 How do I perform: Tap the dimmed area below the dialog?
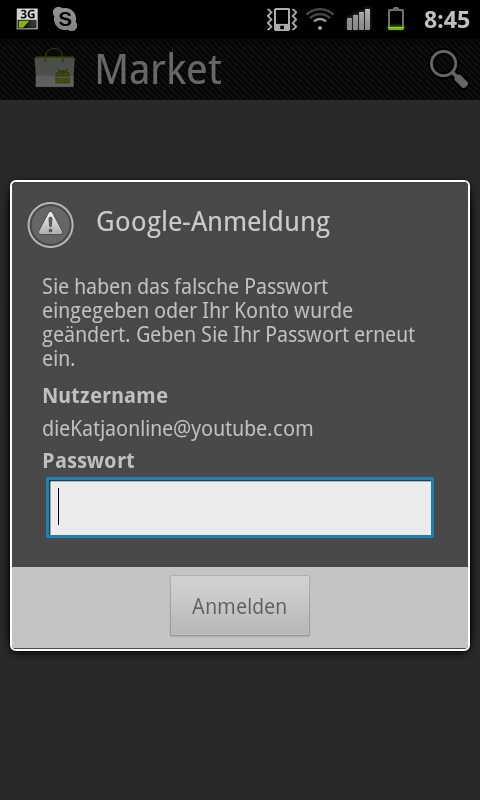pyautogui.click(x=240, y=724)
